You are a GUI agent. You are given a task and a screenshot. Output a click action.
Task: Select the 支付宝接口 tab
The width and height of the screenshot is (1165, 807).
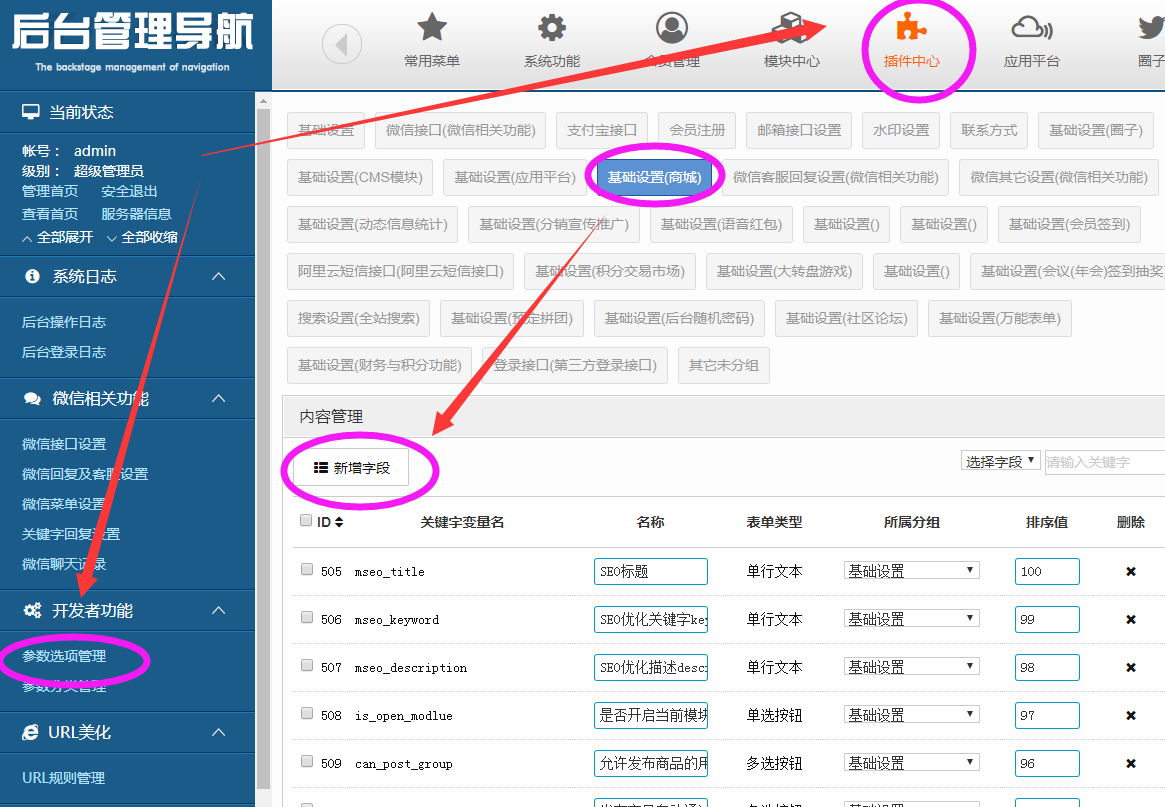[x=601, y=130]
